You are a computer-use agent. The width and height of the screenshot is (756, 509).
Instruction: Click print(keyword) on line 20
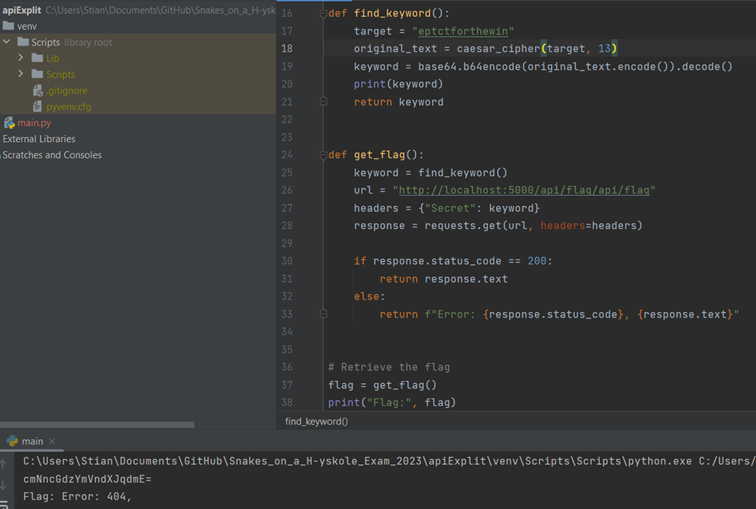pos(398,84)
